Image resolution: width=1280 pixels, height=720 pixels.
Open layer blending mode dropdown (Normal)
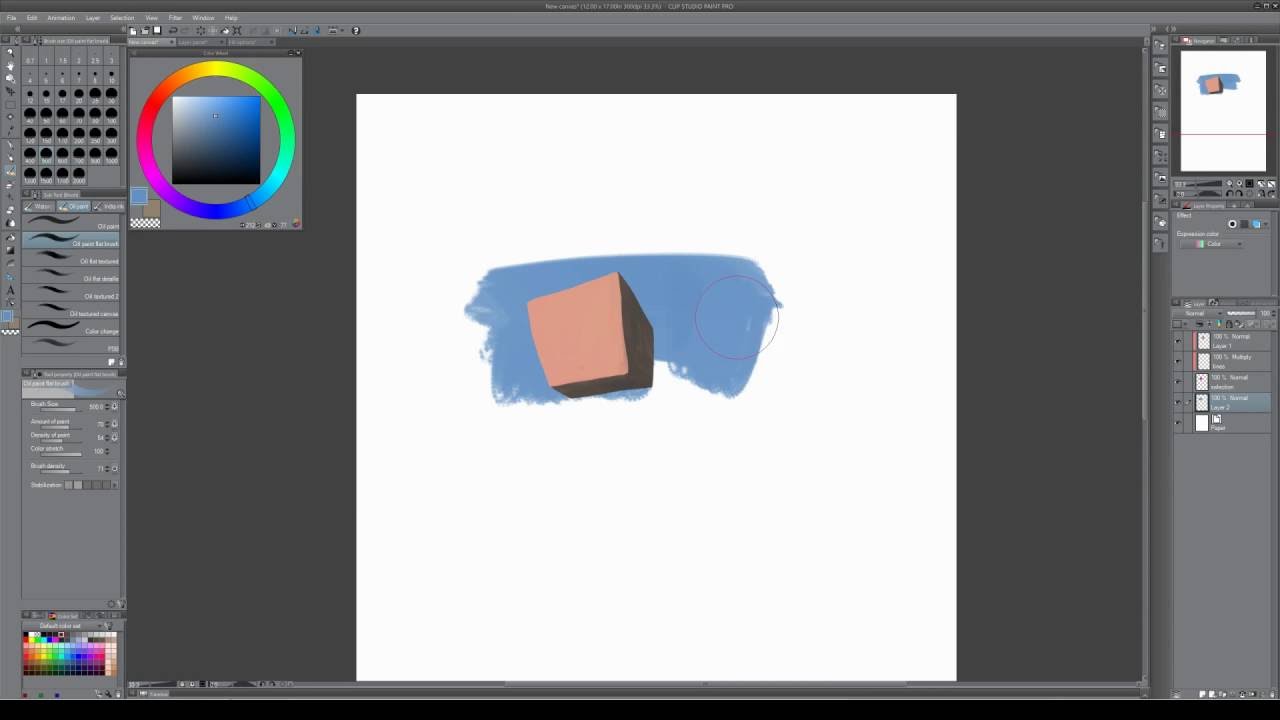tap(1199, 313)
